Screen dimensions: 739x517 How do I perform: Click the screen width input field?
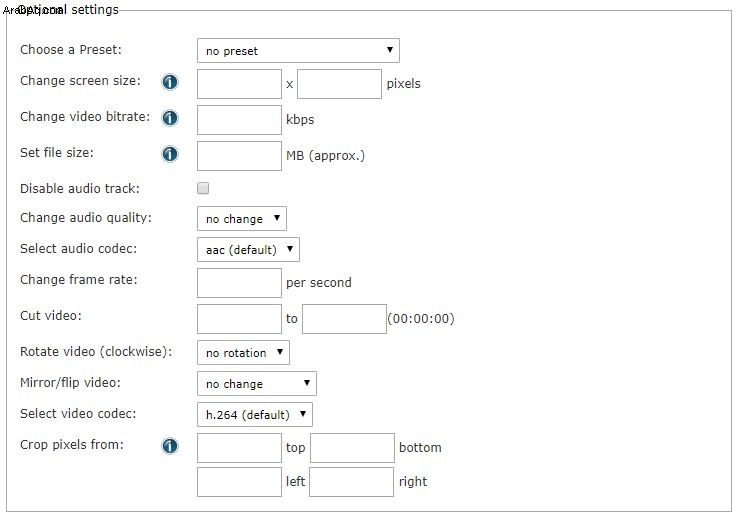[239, 84]
